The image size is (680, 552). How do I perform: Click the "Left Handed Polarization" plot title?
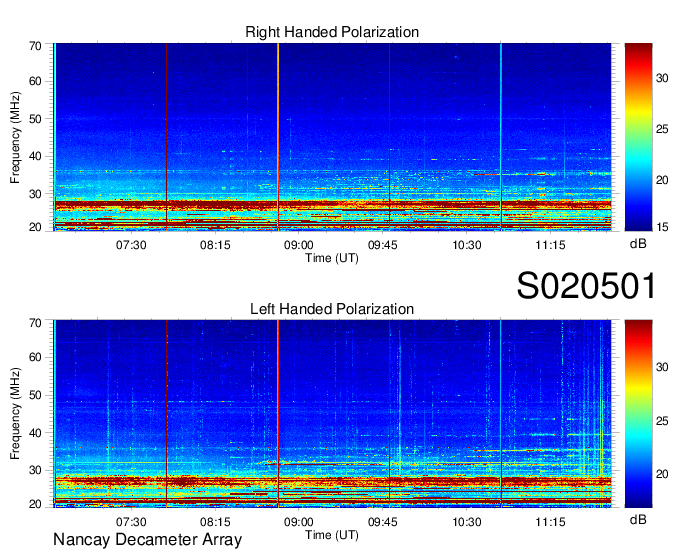332,309
